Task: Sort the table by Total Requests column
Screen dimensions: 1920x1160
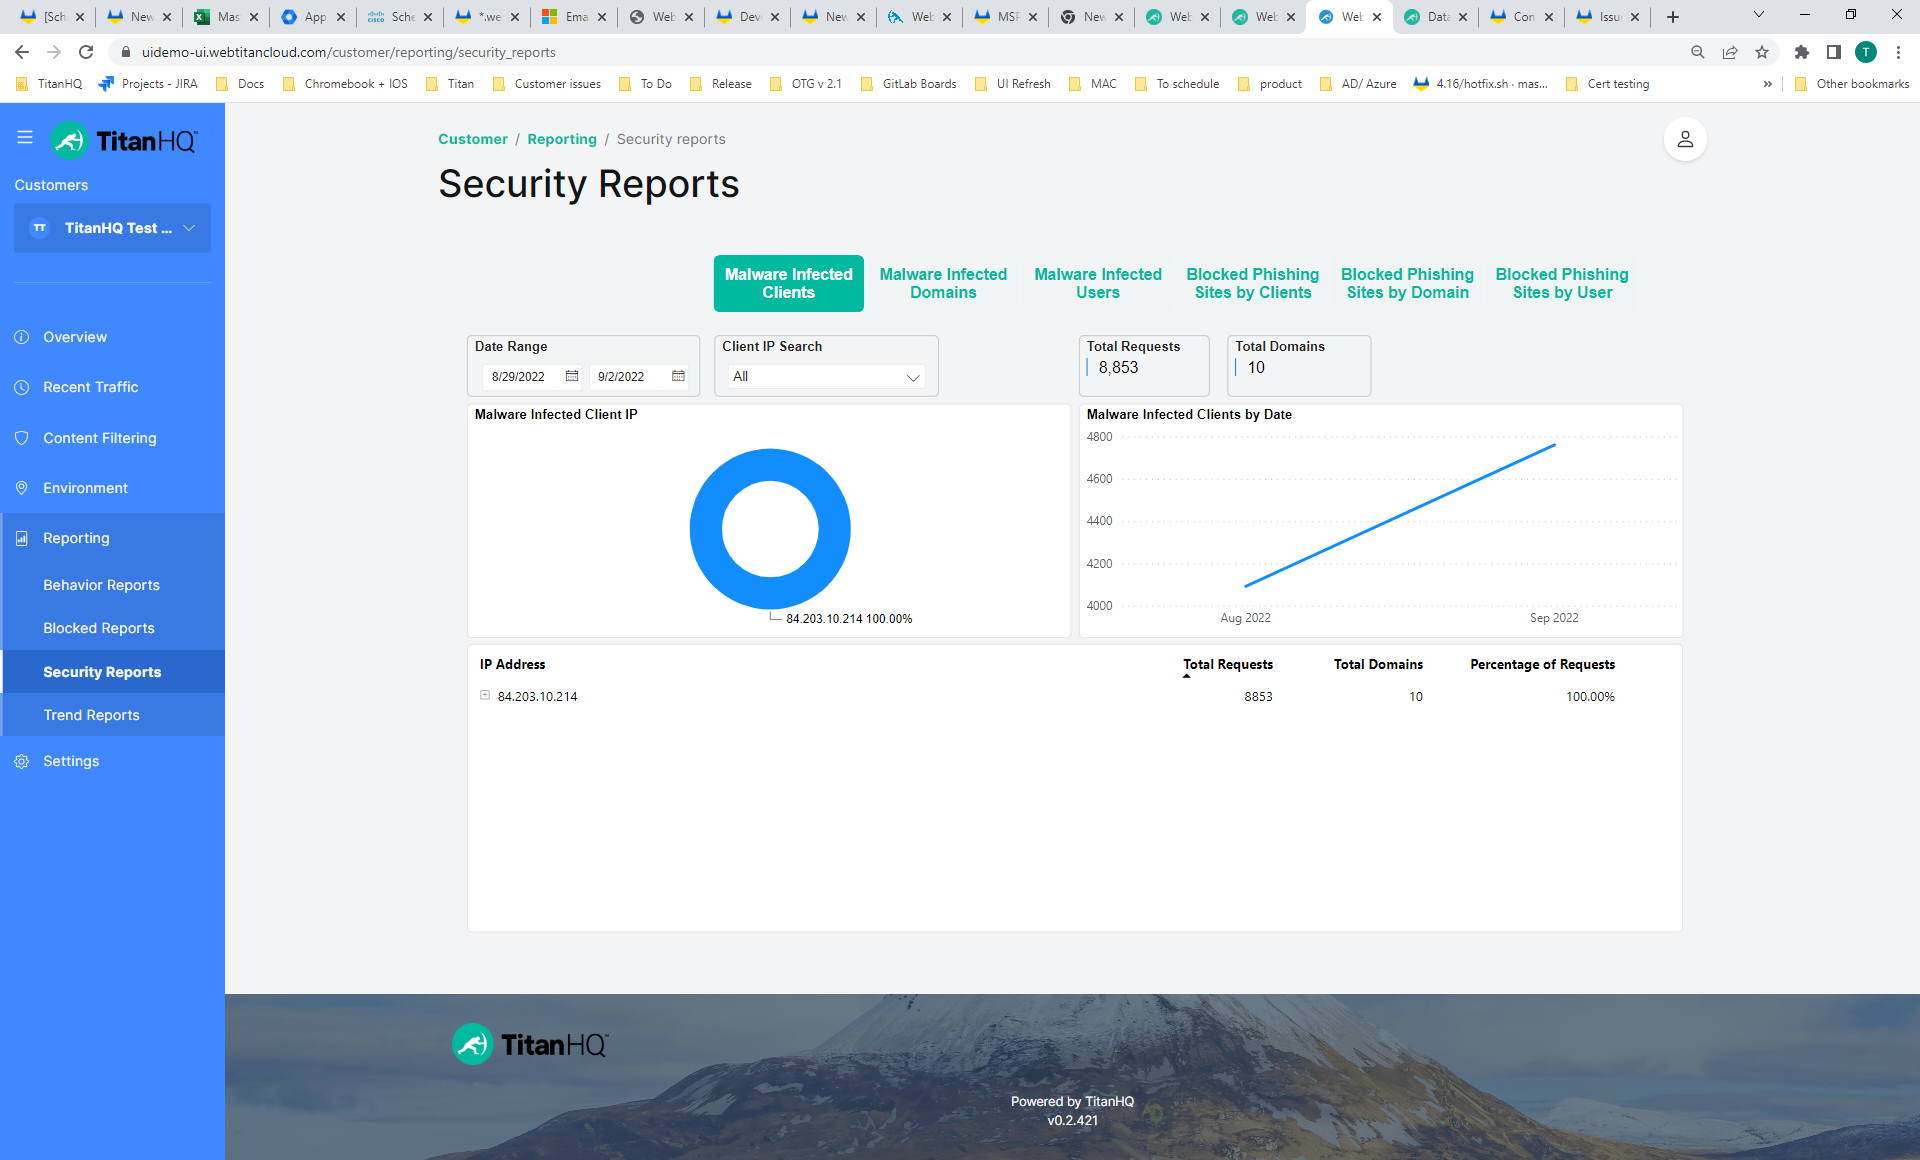Action: (1227, 664)
